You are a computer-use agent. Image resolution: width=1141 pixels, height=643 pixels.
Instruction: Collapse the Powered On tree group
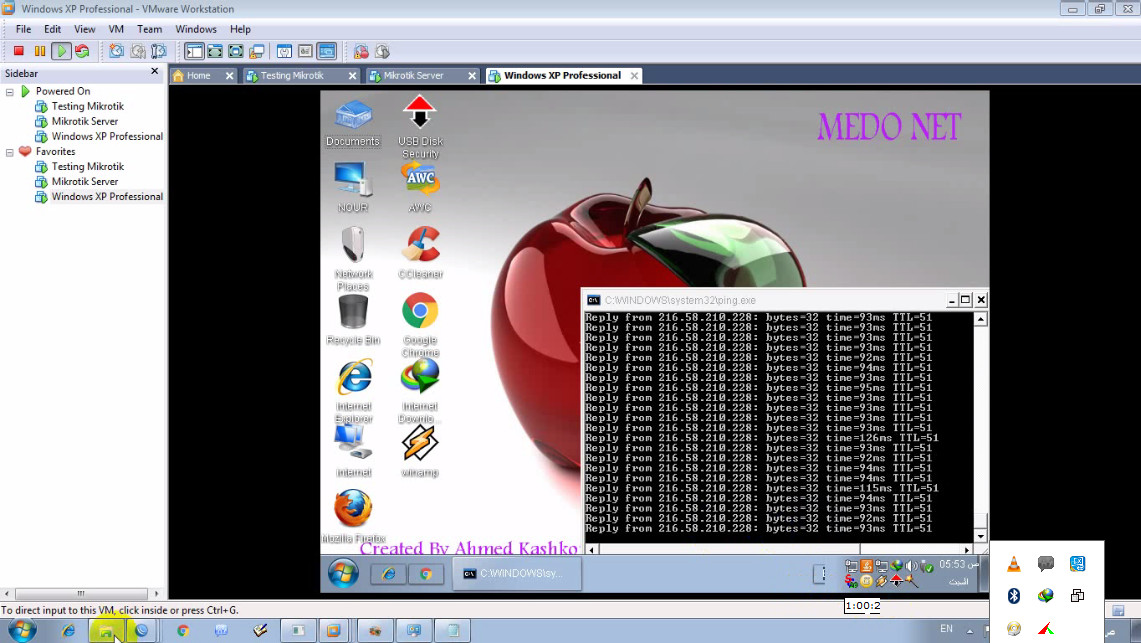pyautogui.click(x=9, y=92)
